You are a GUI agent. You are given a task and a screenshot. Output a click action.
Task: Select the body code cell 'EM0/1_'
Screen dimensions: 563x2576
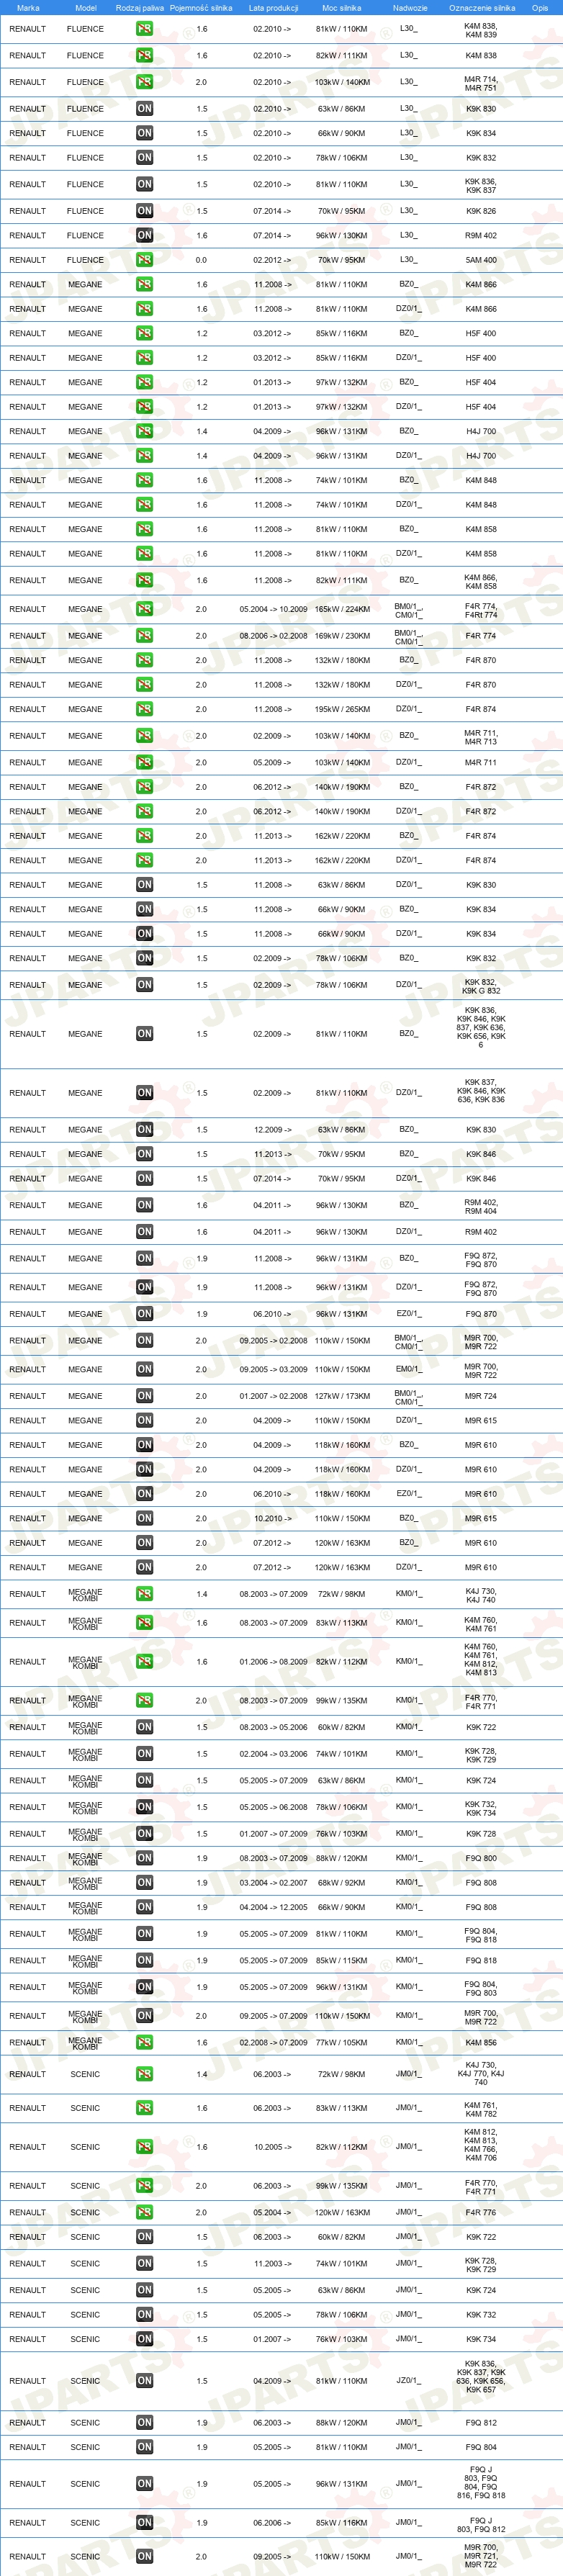pyautogui.click(x=409, y=1368)
